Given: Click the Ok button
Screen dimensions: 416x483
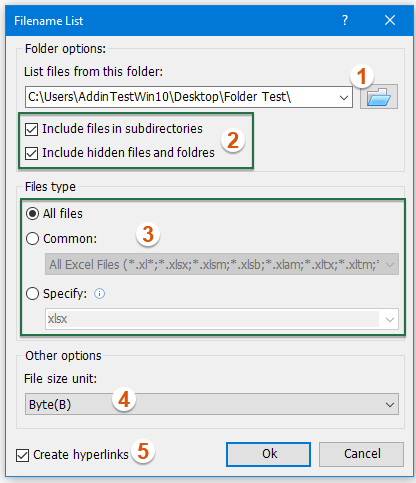Looking at the screenshot, I should point(268,454).
